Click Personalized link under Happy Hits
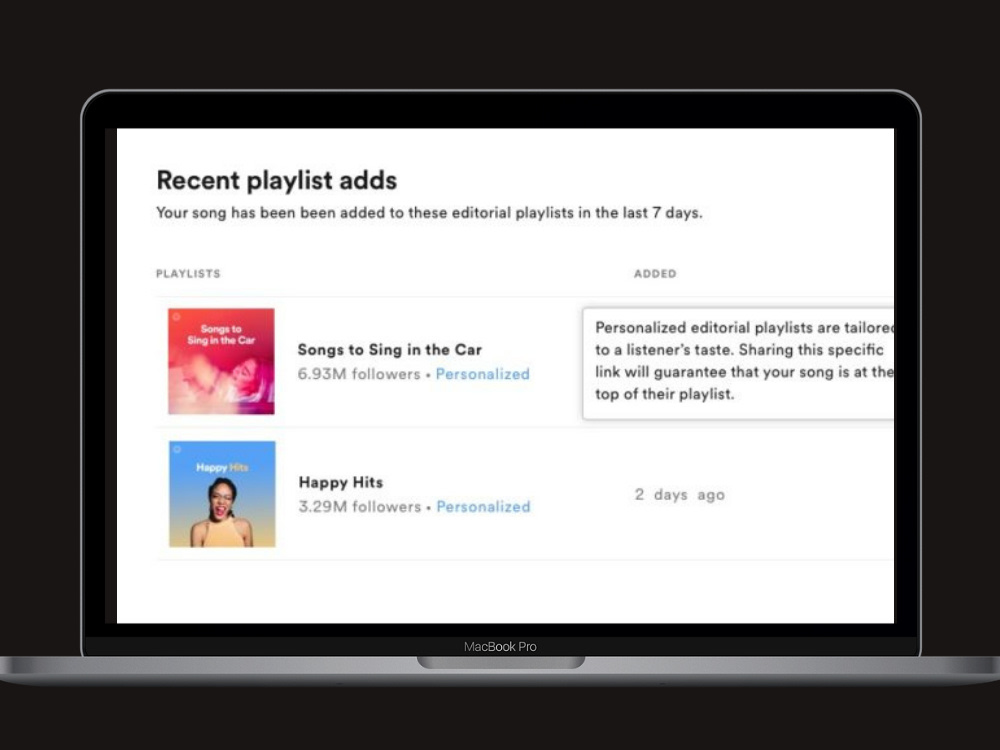 coord(483,507)
